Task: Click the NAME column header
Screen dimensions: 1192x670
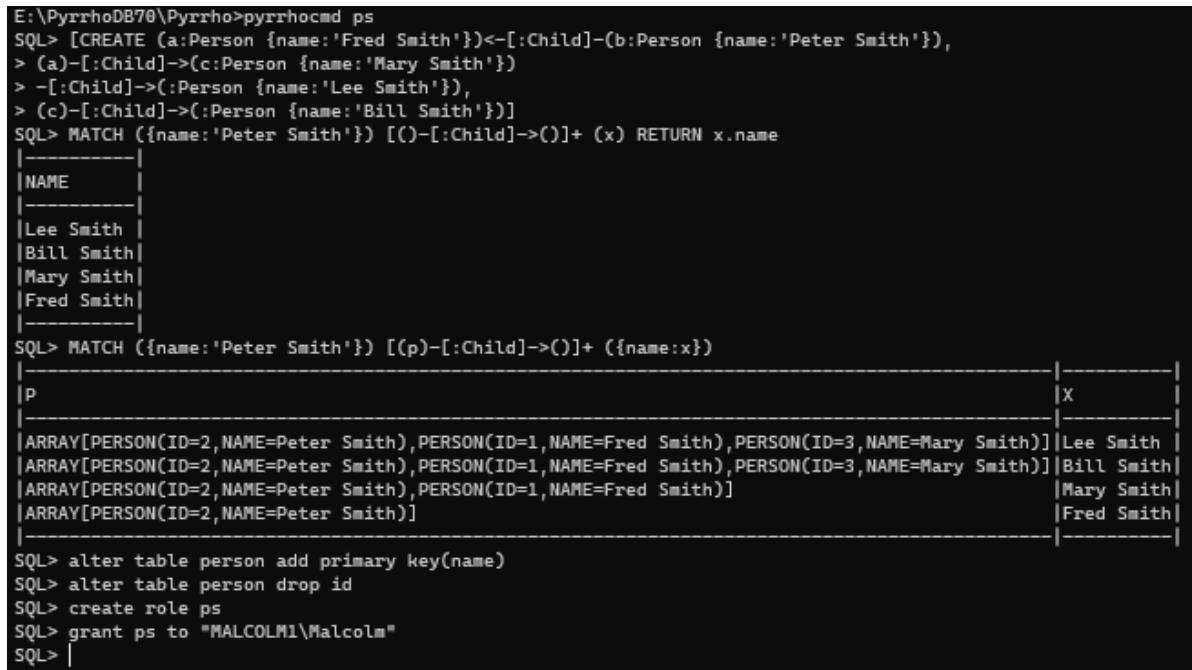Action: click(x=46, y=182)
